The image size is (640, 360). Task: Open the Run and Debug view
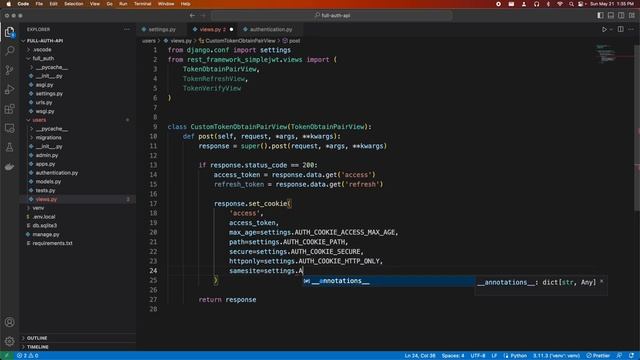[9, 89]
